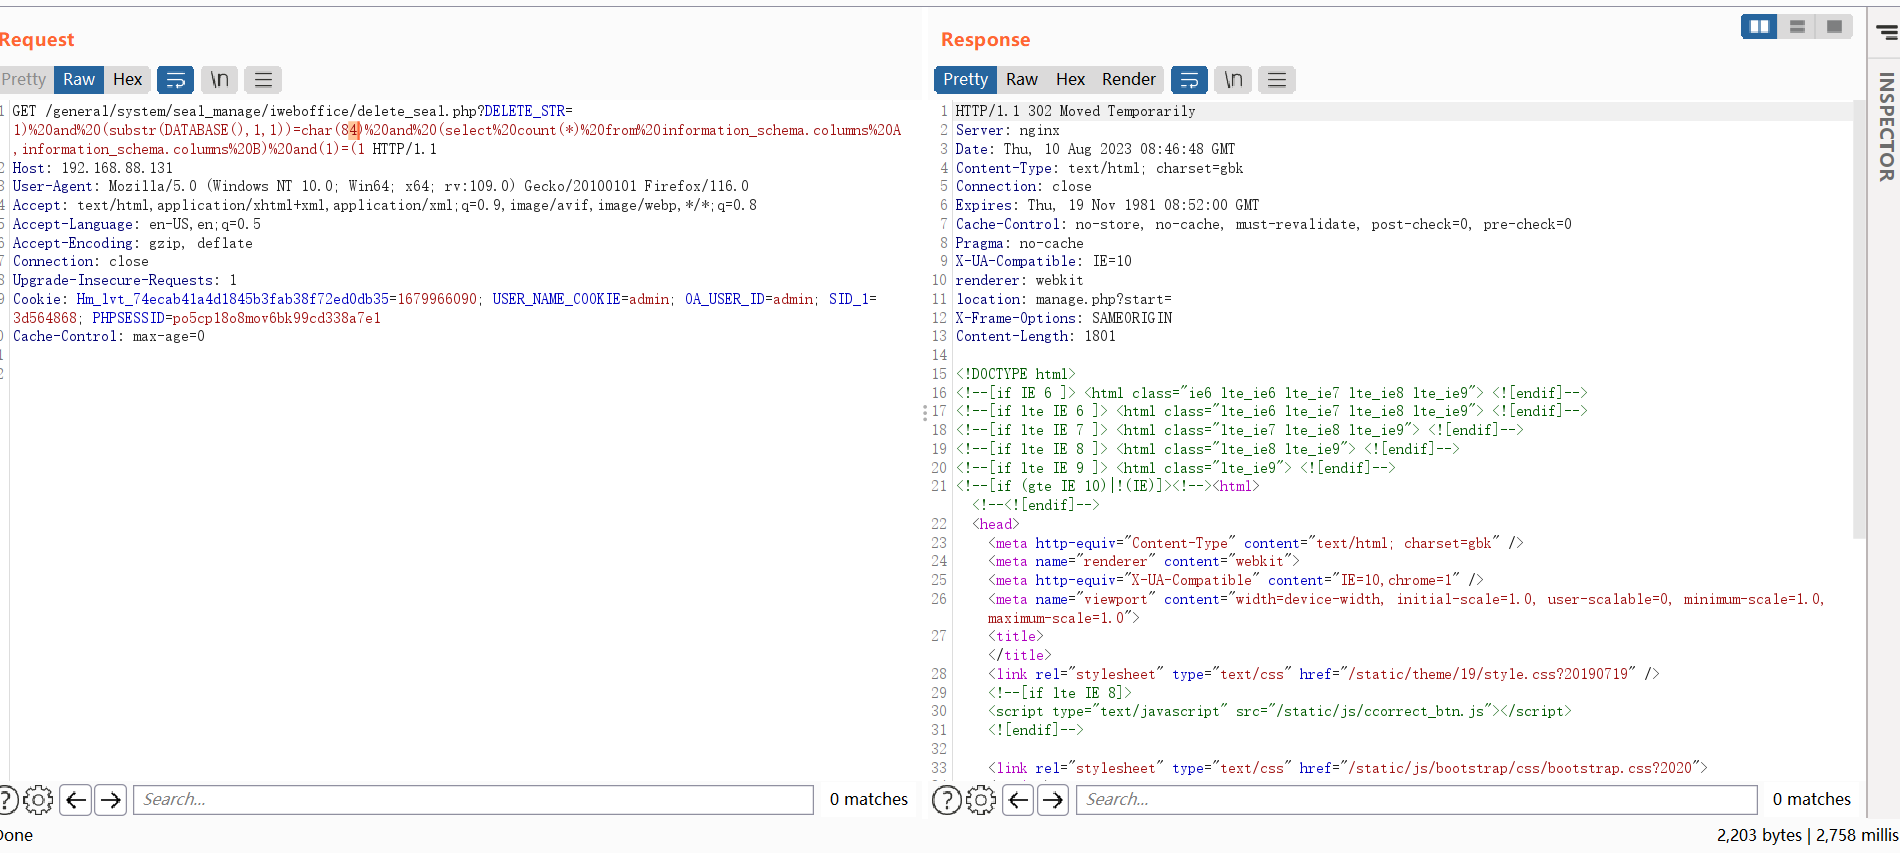Screen dimensions: 1900x854
Task: Open the Render tab in Response panel
Action: click(1129, 79)
